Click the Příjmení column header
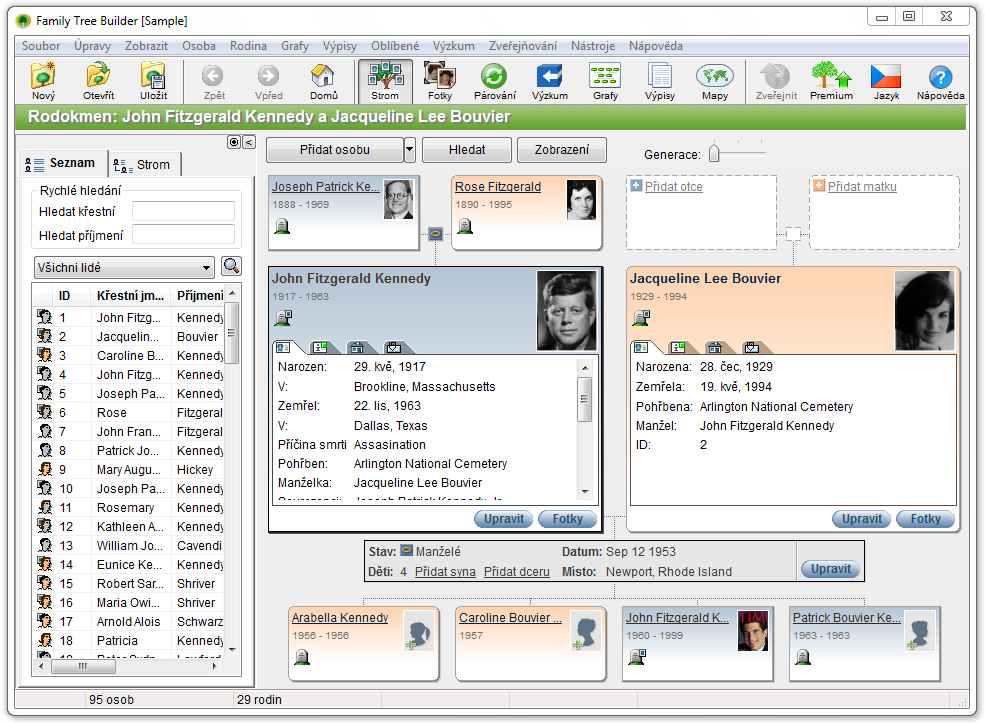Viewport: 985px width, 723px height. coord(199,296)
